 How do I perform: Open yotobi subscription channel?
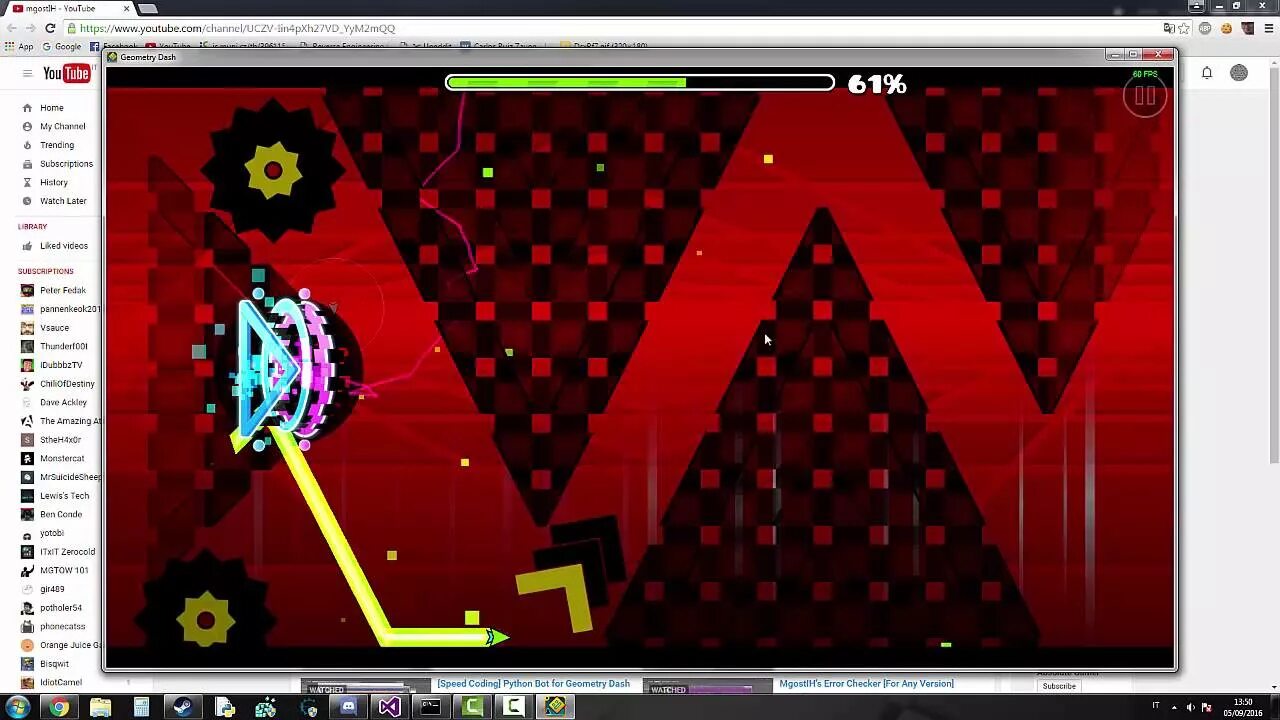click(52, 533)
